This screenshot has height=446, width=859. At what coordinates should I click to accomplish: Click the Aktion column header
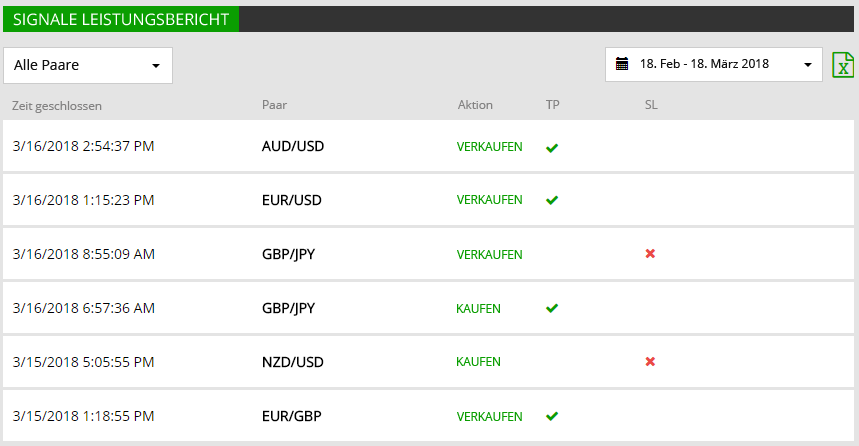pyautogui.click(x=475, y=105)
